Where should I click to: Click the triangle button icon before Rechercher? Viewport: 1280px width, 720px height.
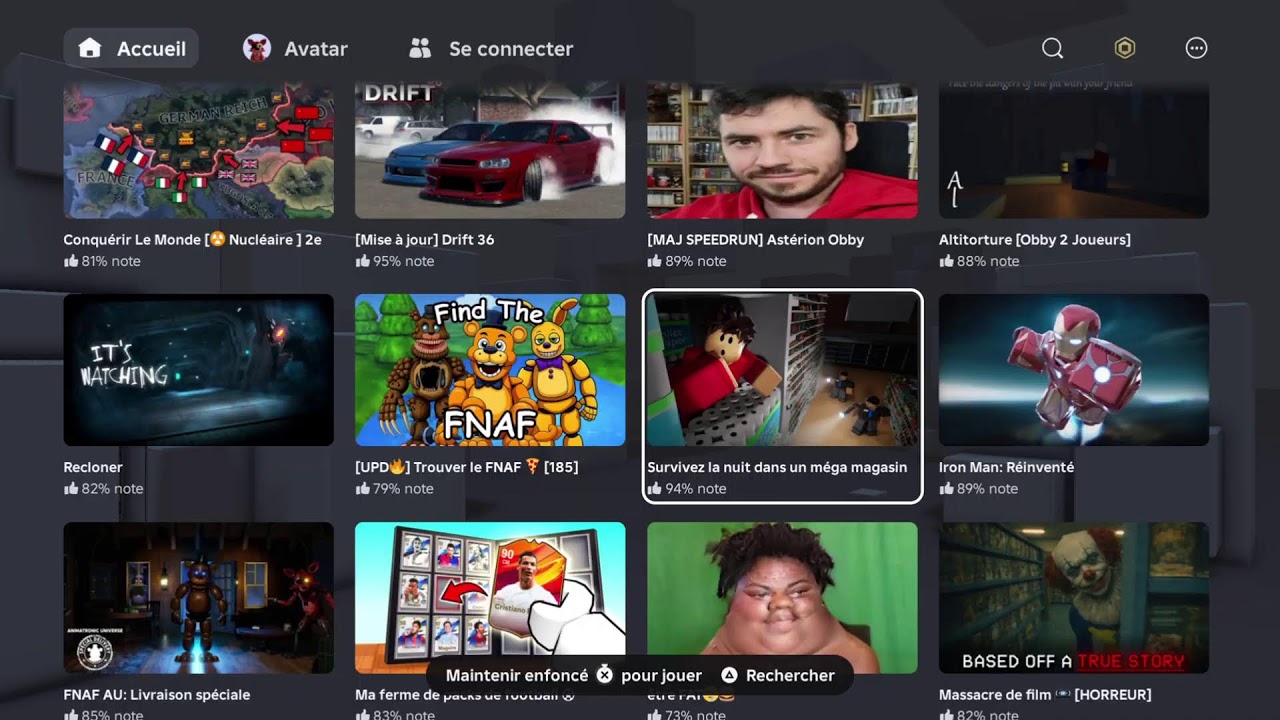coord(729,675)
